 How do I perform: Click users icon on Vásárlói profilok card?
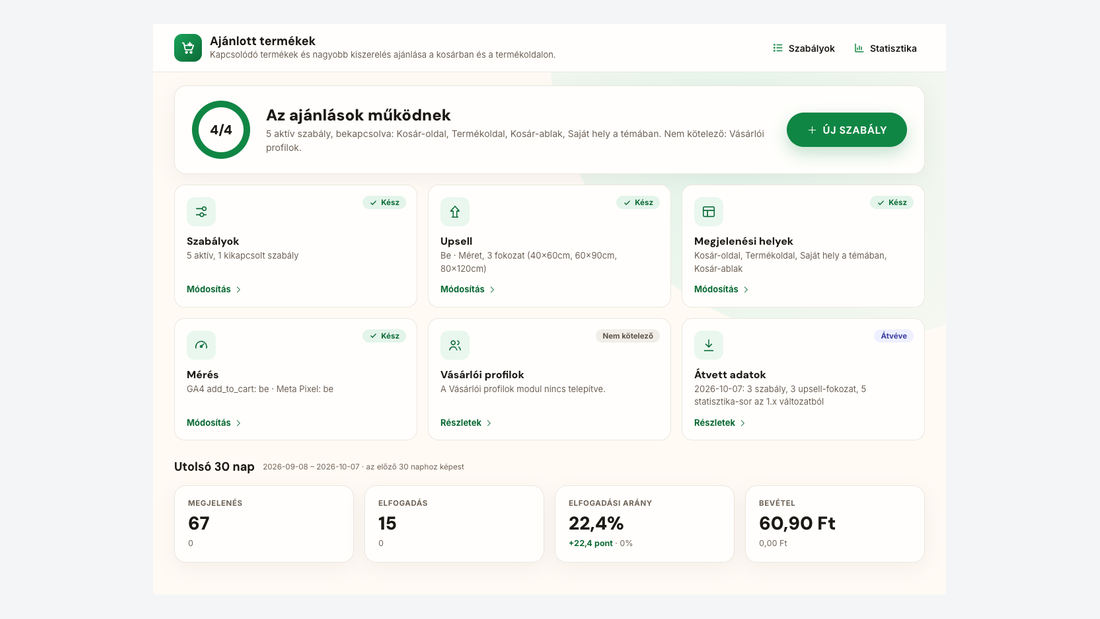[455, 345]
